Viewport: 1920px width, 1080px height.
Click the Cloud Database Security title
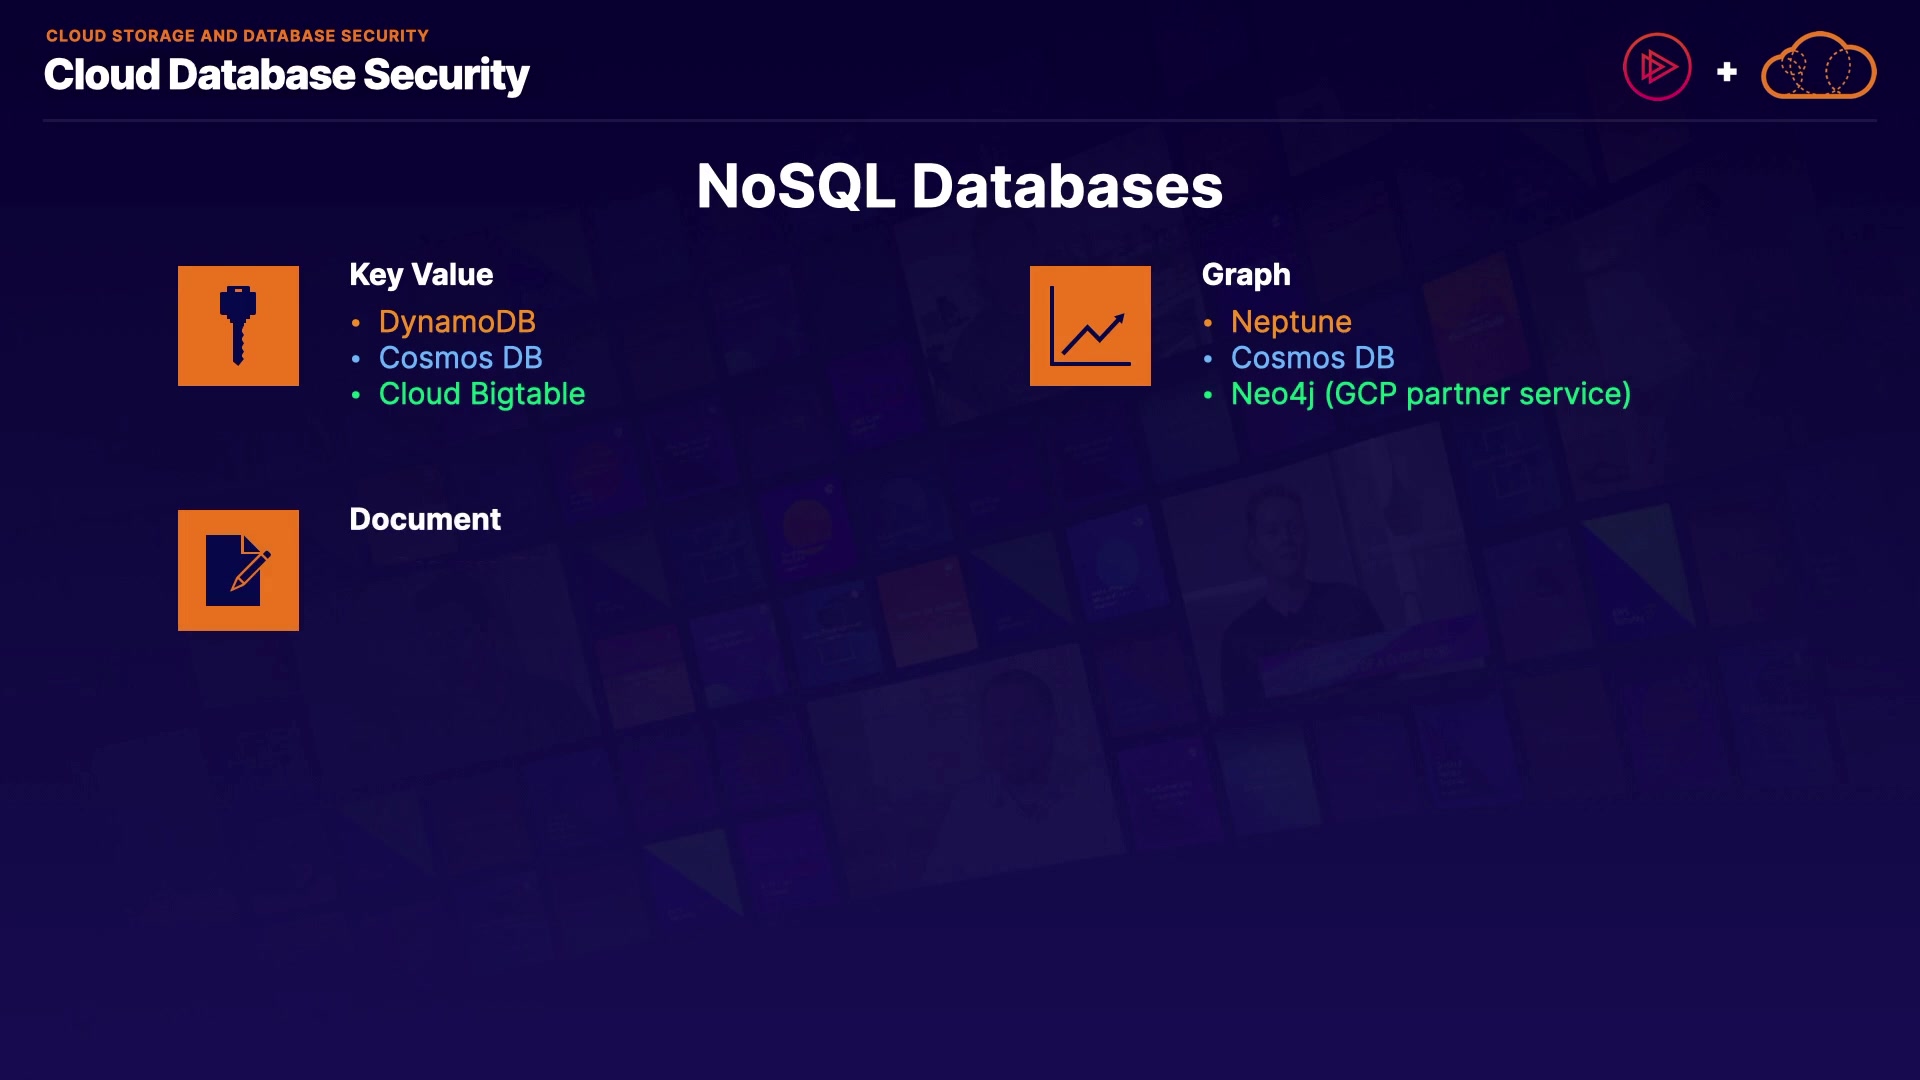pyautogui.click(x=286, y=75)
